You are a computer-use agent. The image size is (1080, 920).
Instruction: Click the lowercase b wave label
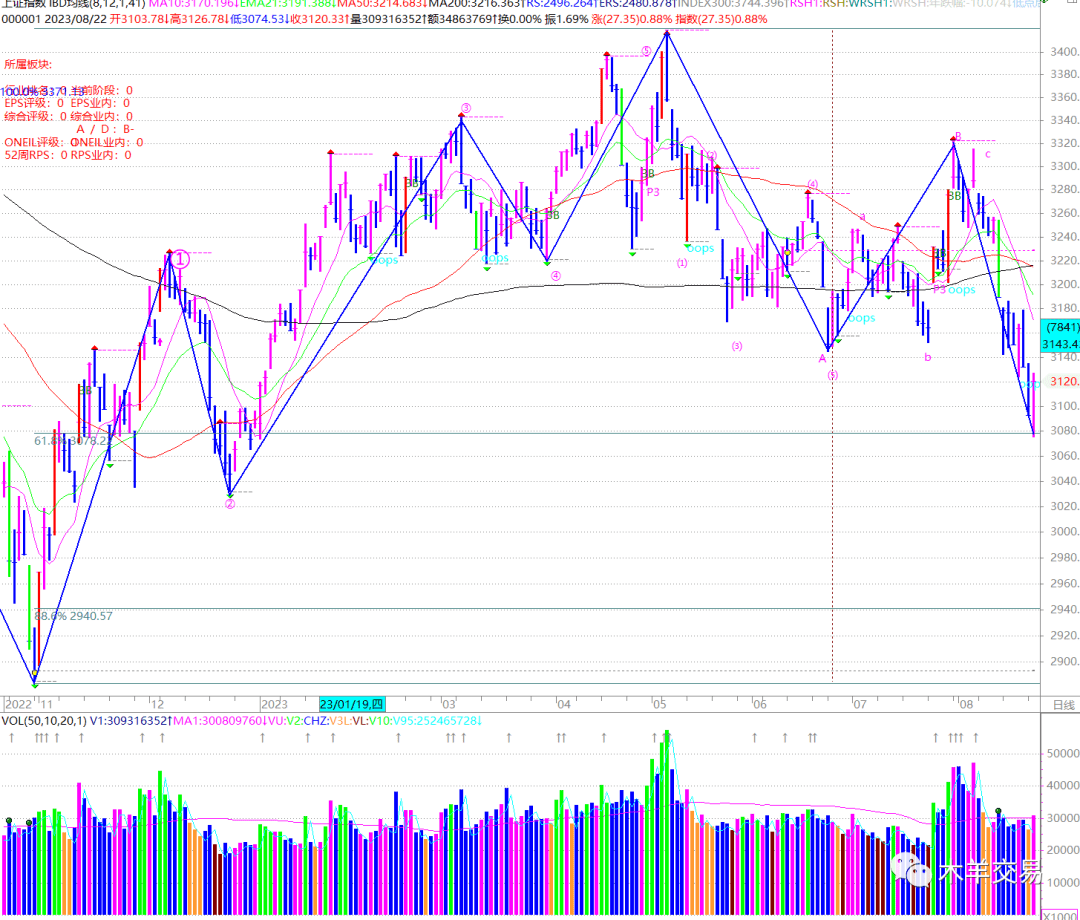pos(927,357)
